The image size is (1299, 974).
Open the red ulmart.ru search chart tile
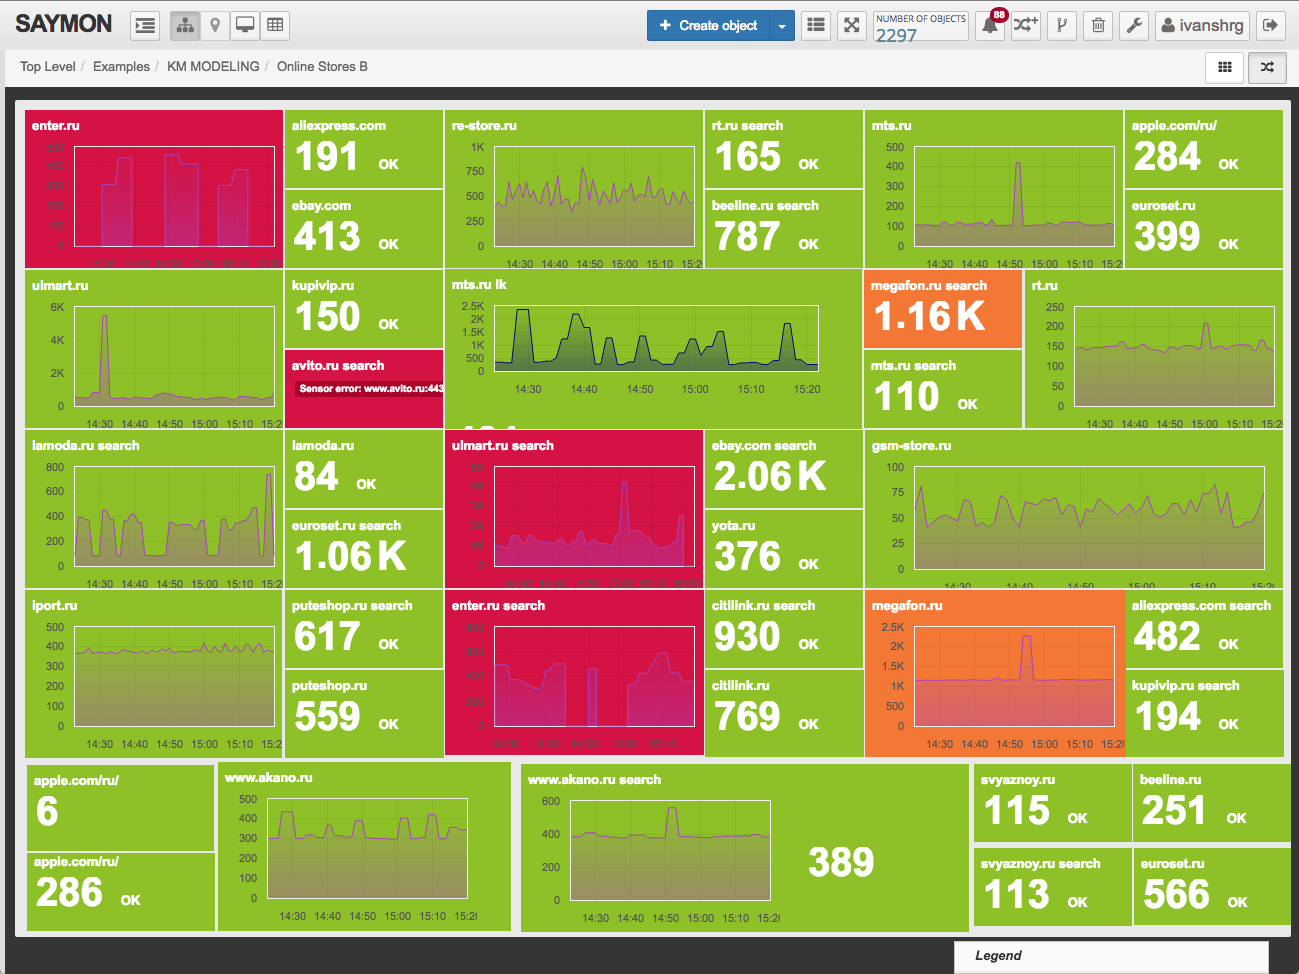(574, 509)
